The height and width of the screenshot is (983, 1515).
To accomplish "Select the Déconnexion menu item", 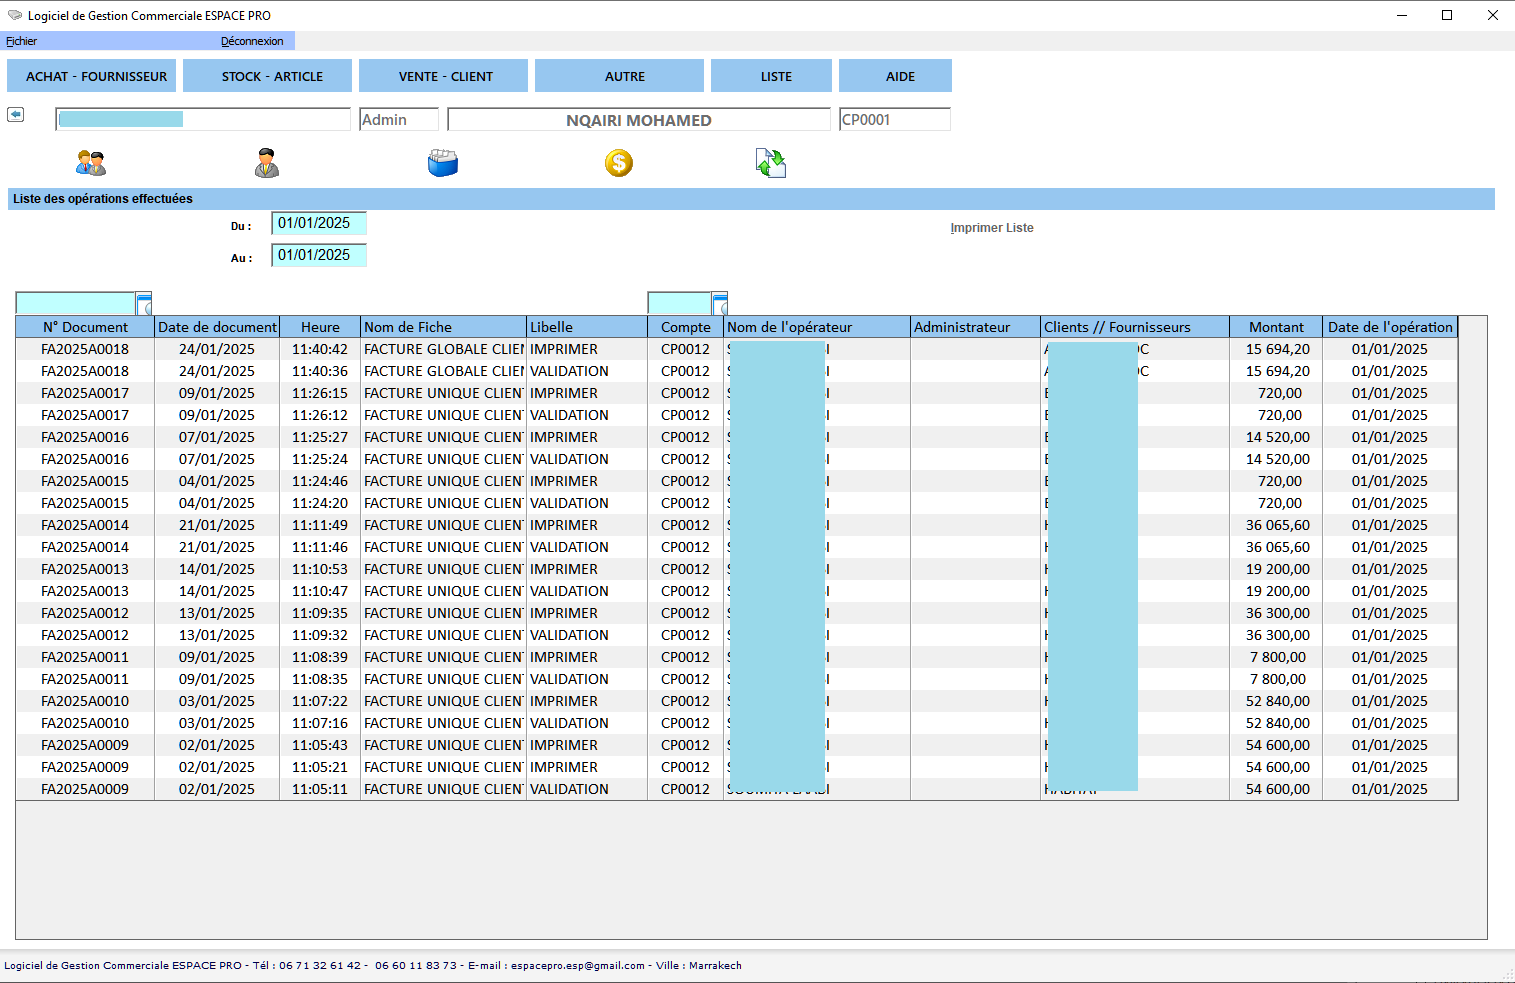I will click(x=252, y=41).
